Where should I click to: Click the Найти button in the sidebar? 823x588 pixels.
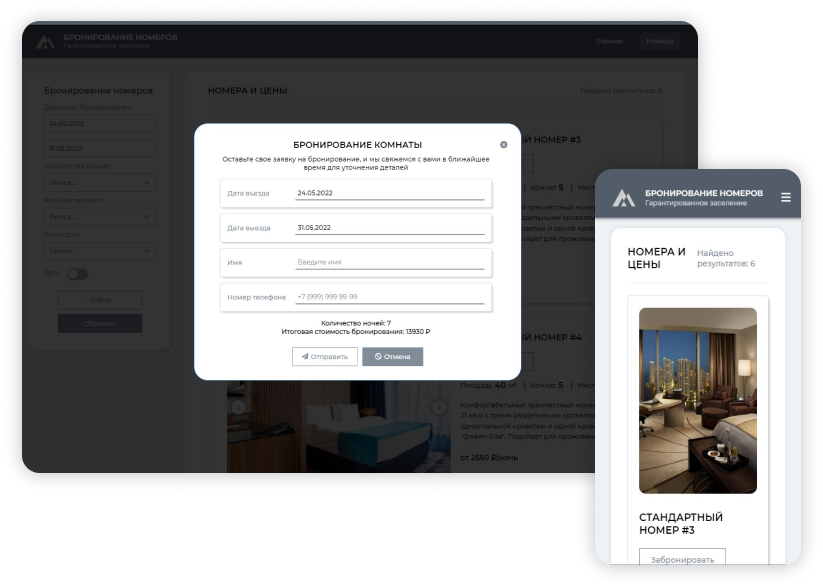pyautogui.click(x=100, y=300)
